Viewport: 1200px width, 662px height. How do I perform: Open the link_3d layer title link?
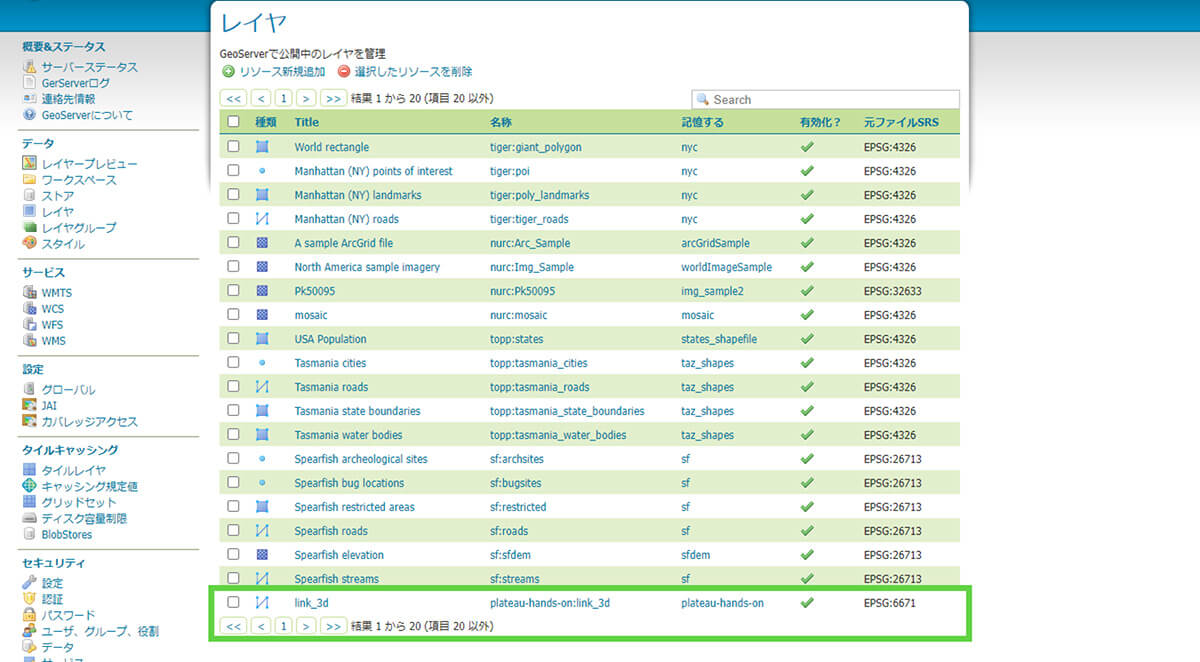point(312,603)
